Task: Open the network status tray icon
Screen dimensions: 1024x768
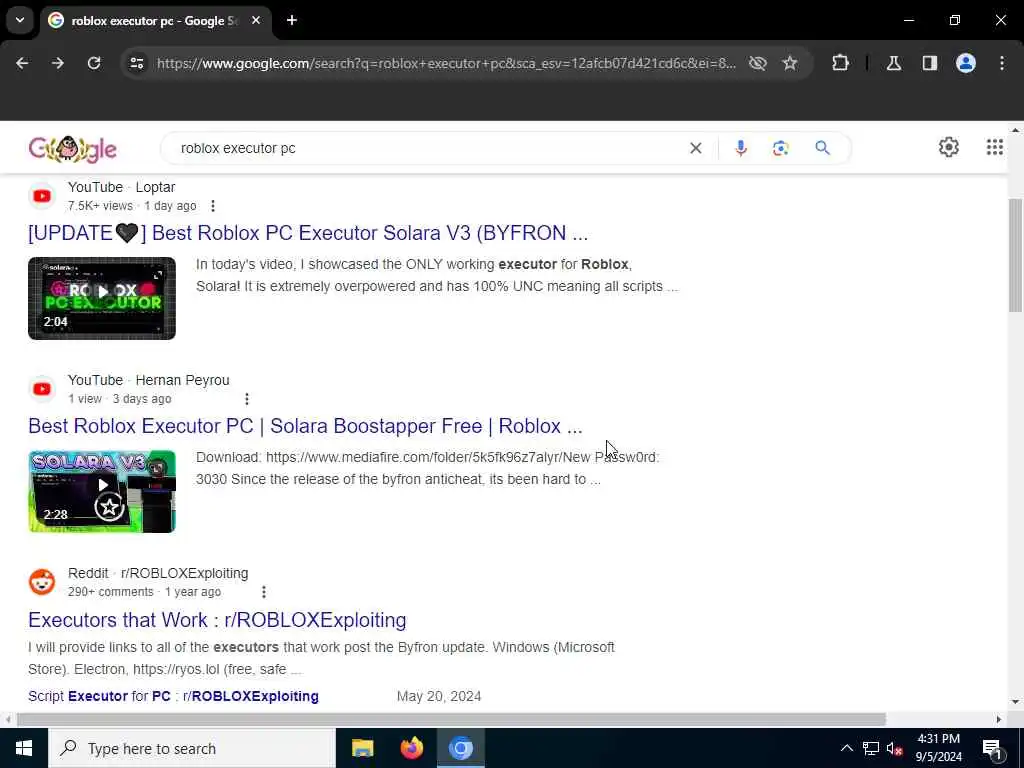Action: [871, 748]
